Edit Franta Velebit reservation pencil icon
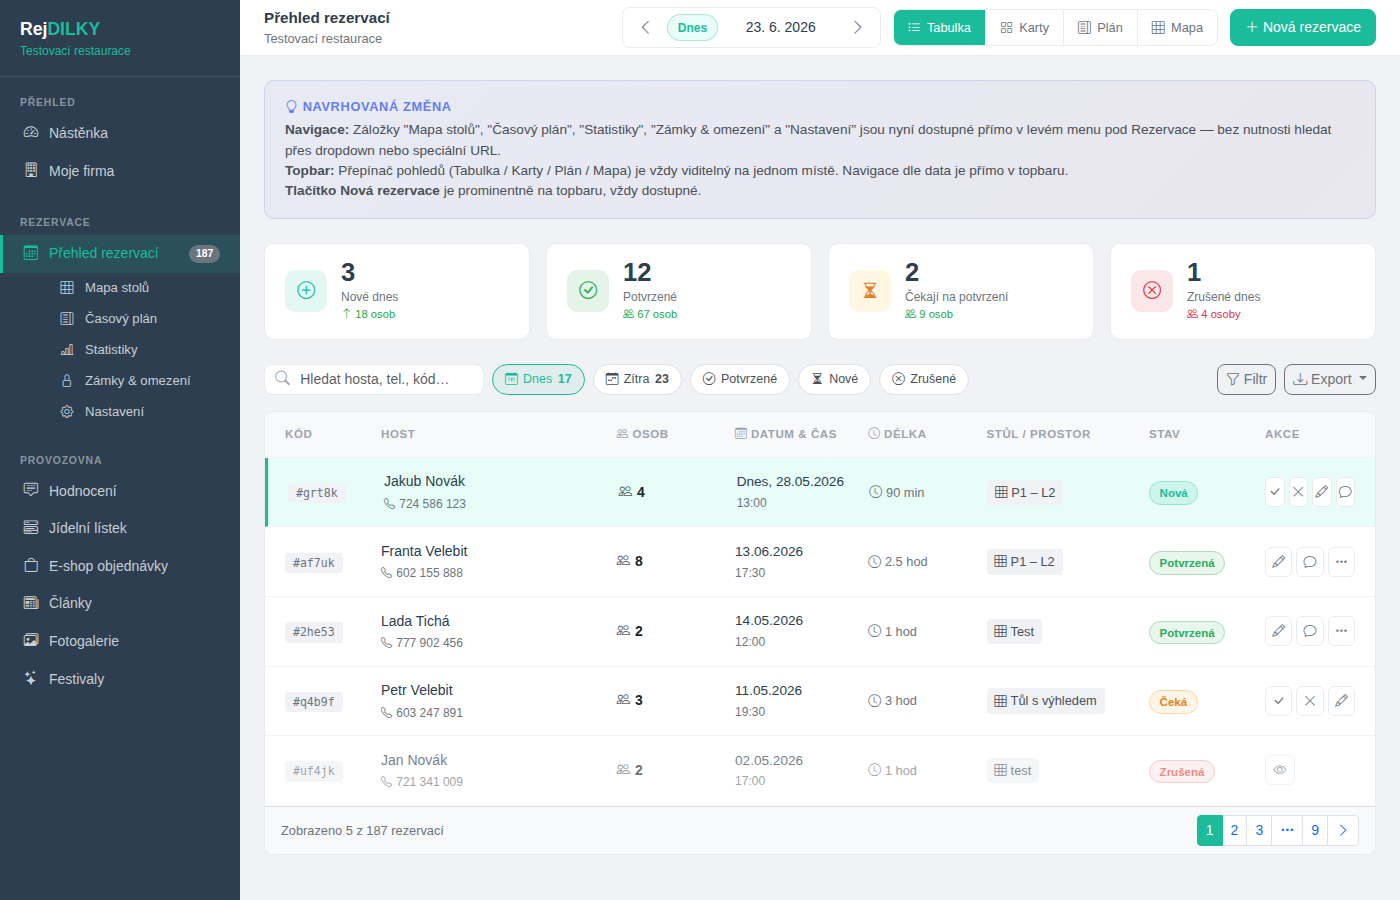The height and width of the screenshot is (900, 1400). point(1278,562)
